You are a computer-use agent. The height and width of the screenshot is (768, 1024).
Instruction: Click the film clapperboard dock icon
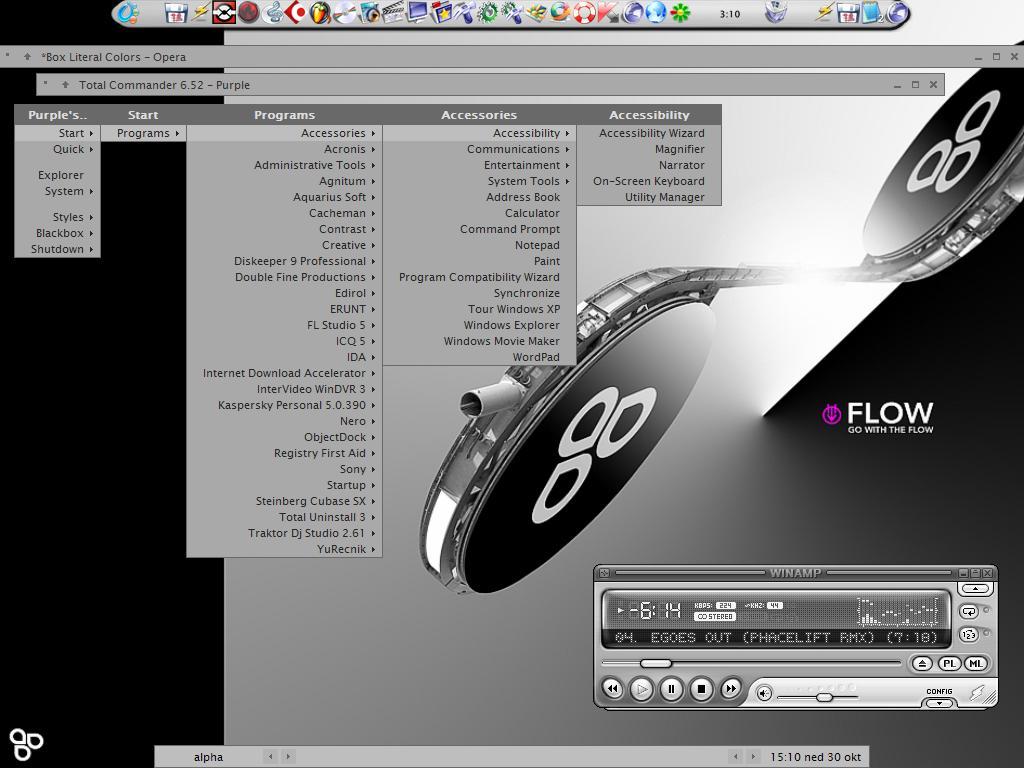tap(392, 13)
